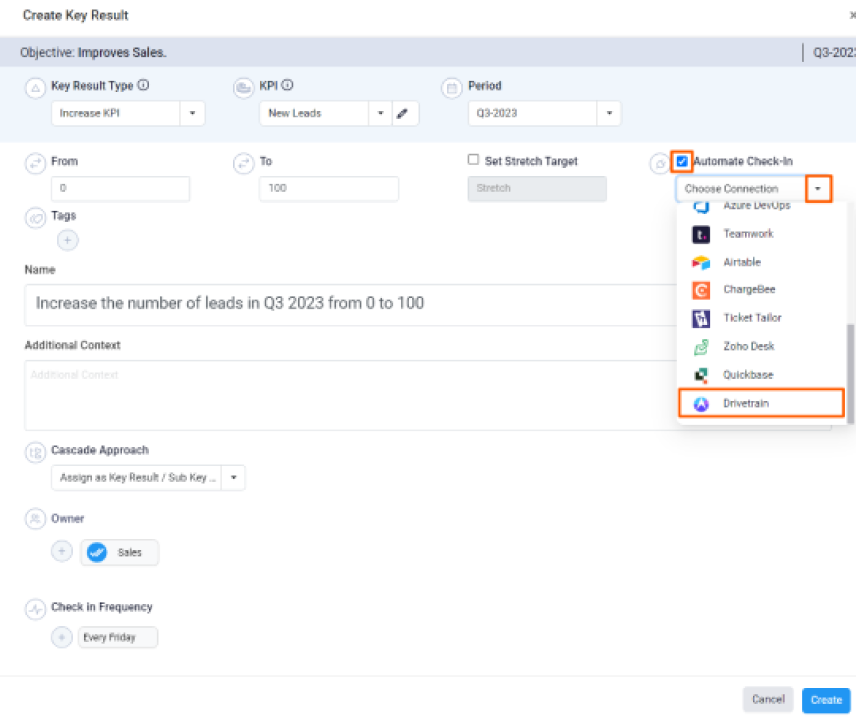Choose Zoho Desk from the connection list
Viewport: 856px width, 719px height.
coord(761,346)
